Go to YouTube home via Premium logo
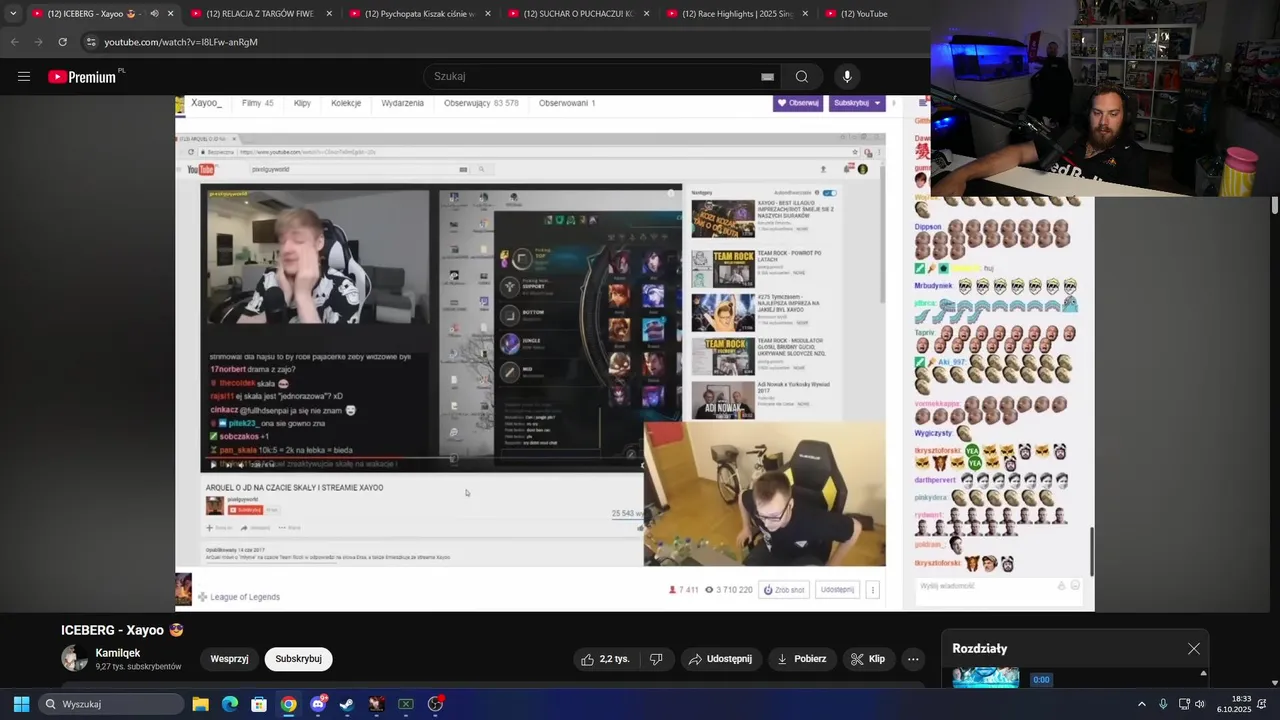1280x720 pixels. point(82,77)
